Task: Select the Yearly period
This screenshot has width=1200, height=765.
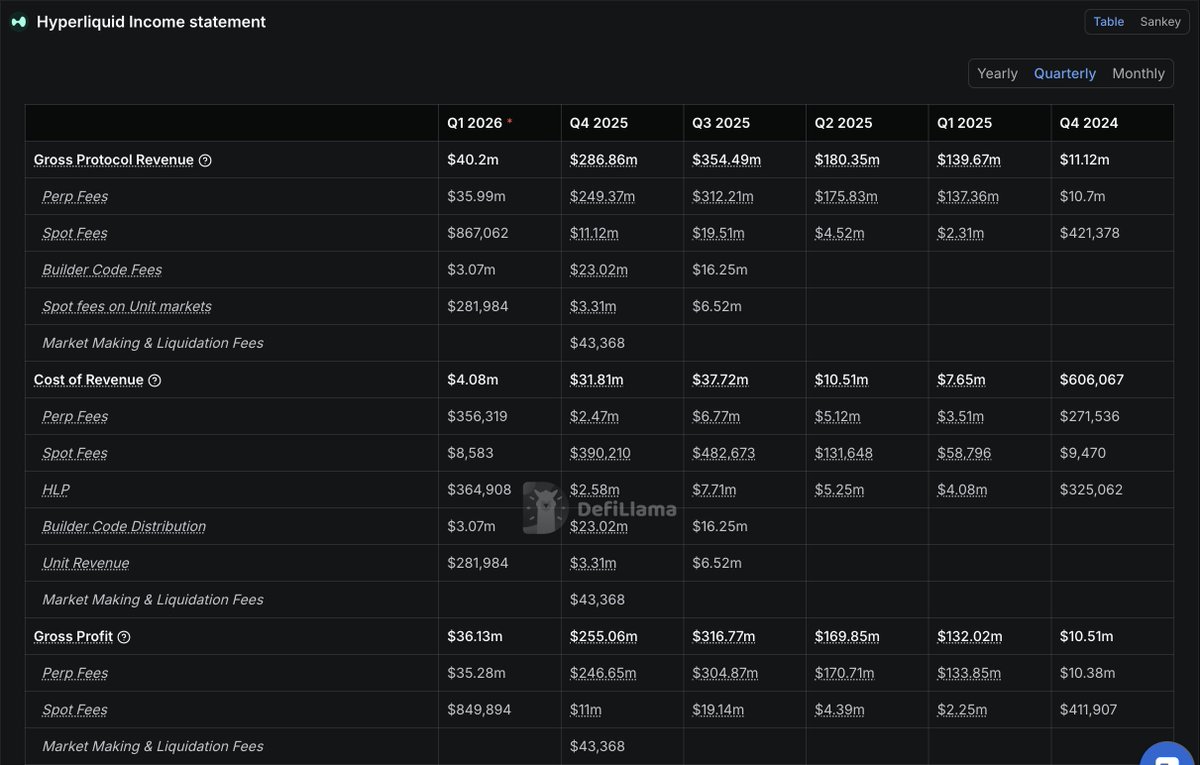Action: click(997, 74)
